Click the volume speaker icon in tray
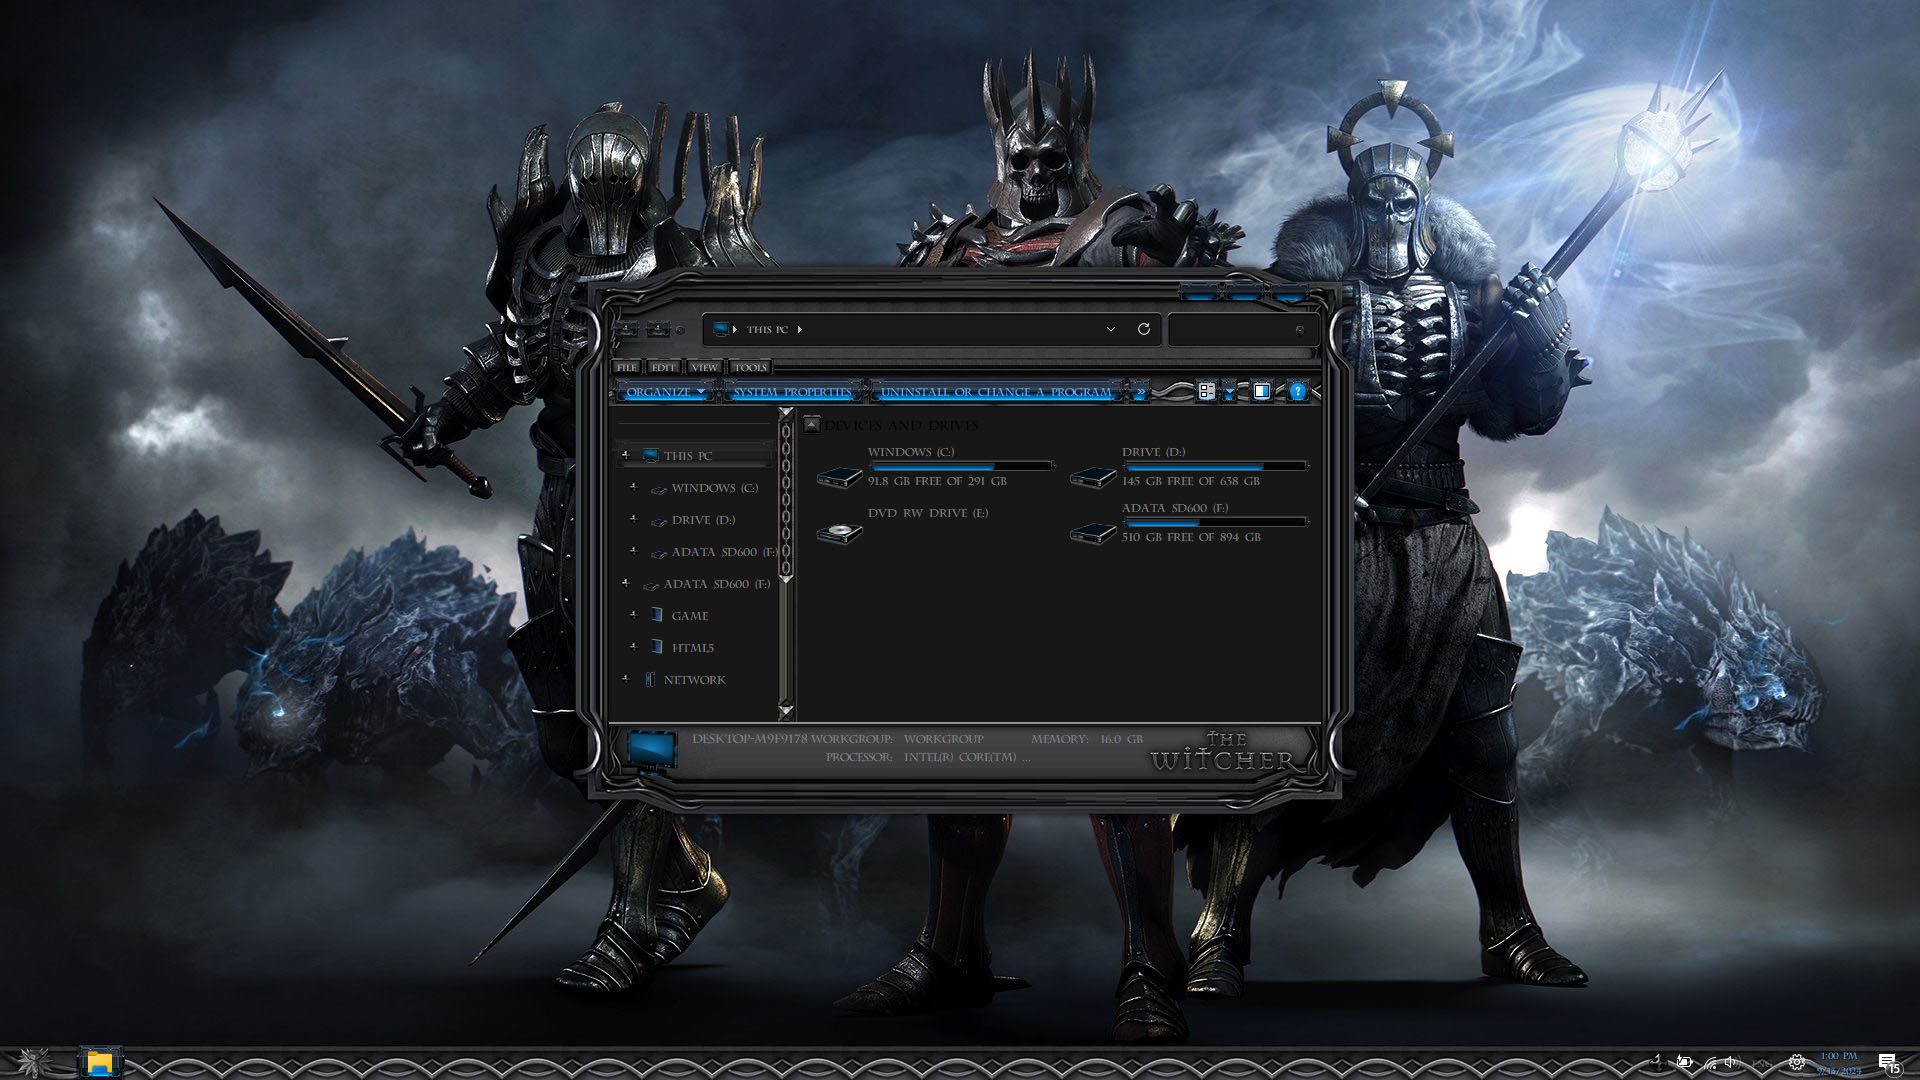Viewport: 1920px width, 1080px height. [x=1731, y=1063]
